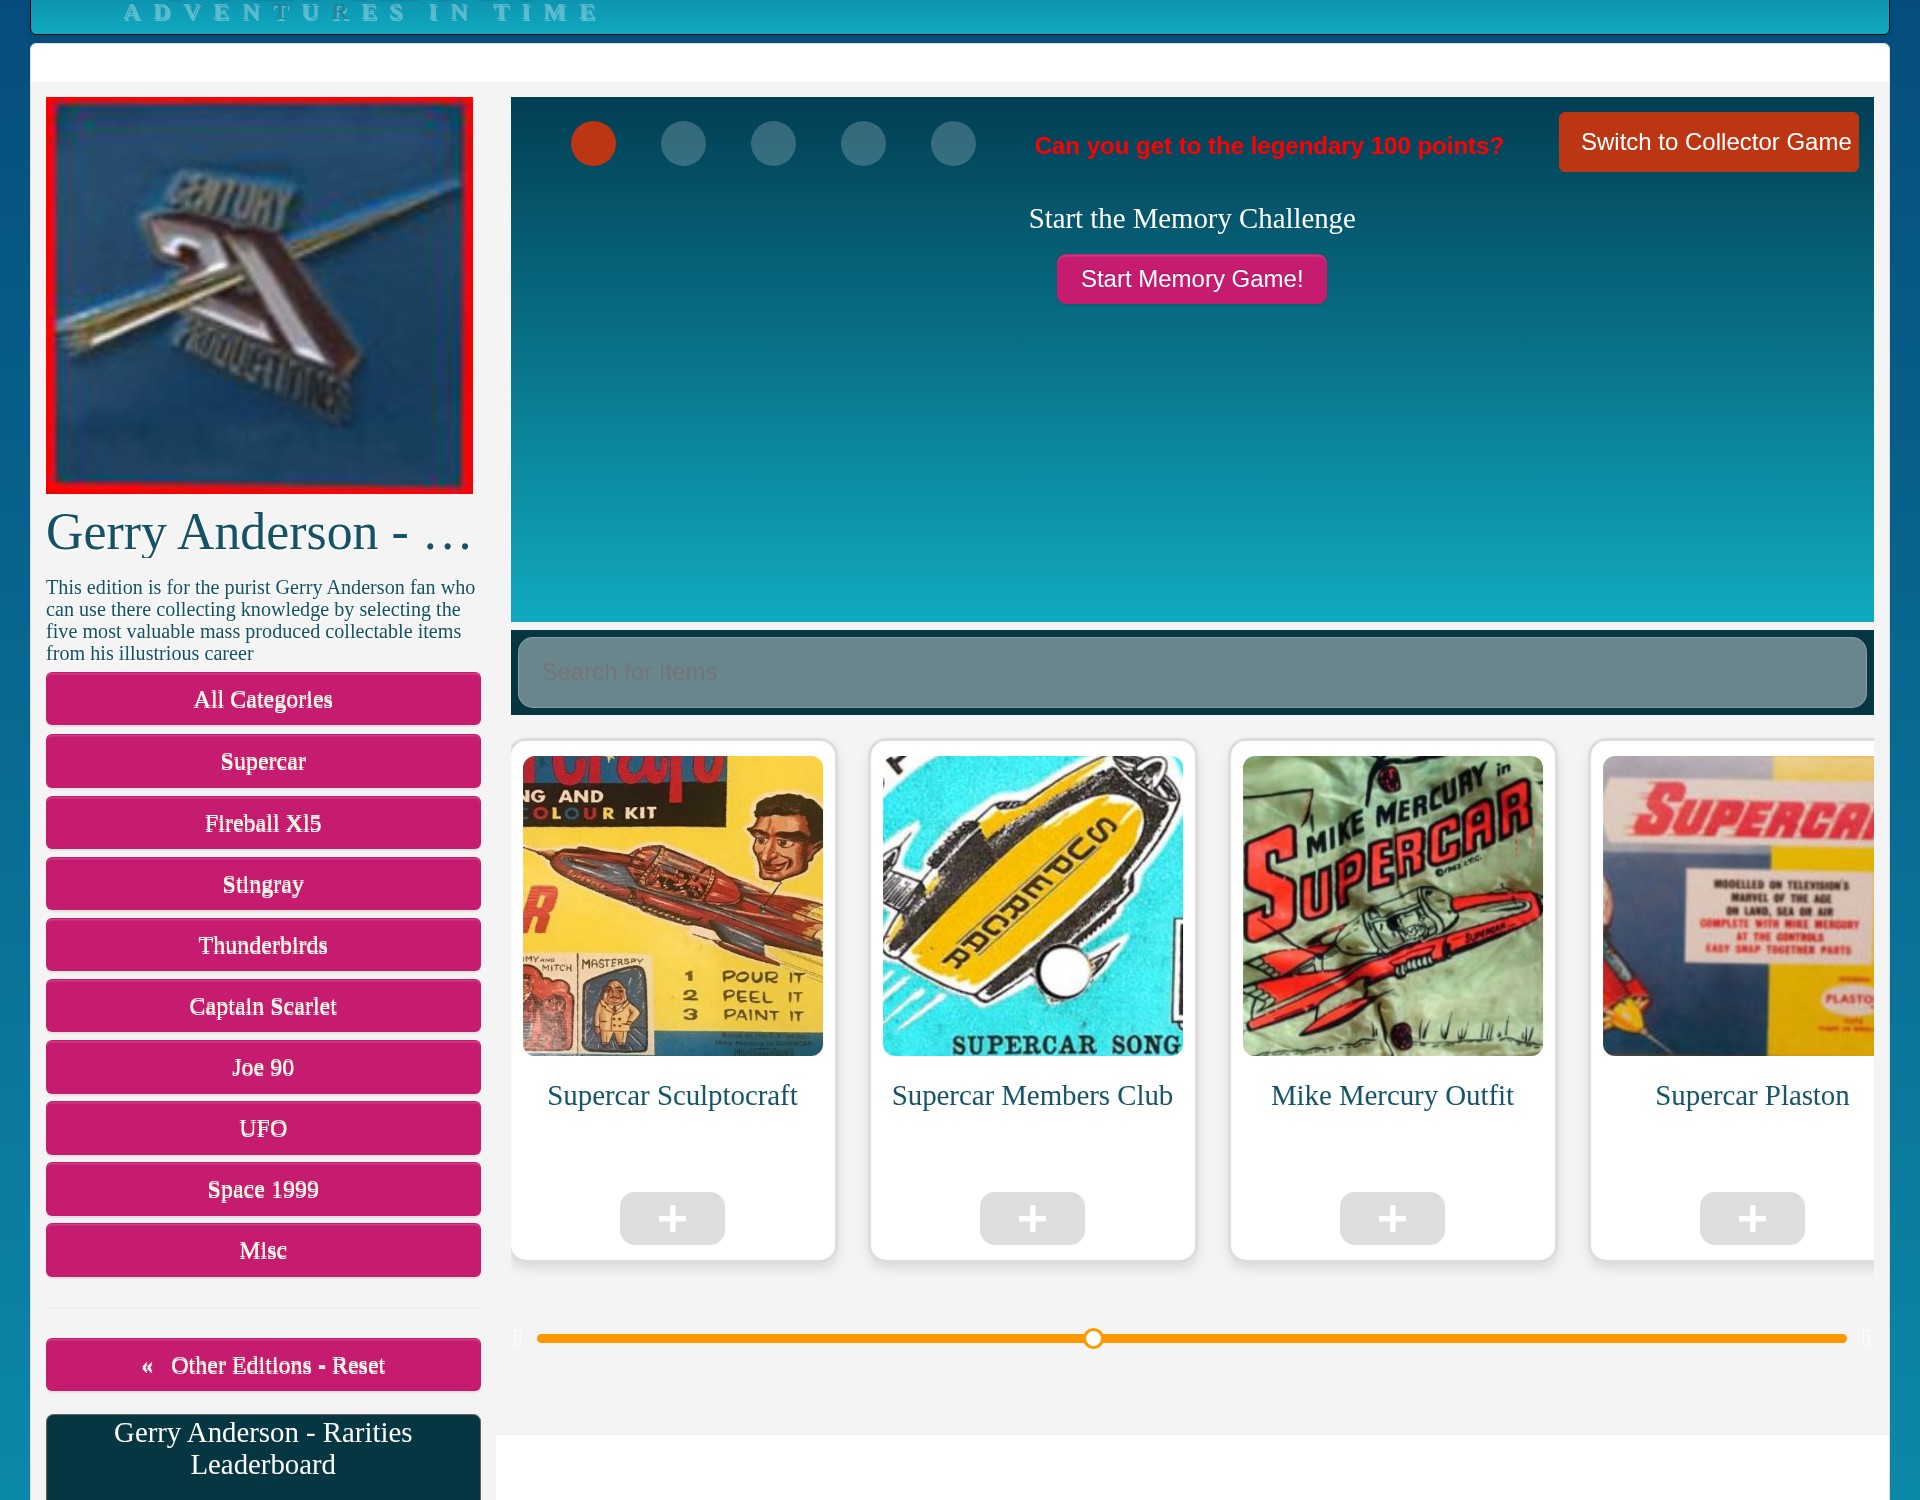Viewport: 1920px width, 1500px height.
Task: Filter by Thunderbirds category
Action: tap(263, 945)
